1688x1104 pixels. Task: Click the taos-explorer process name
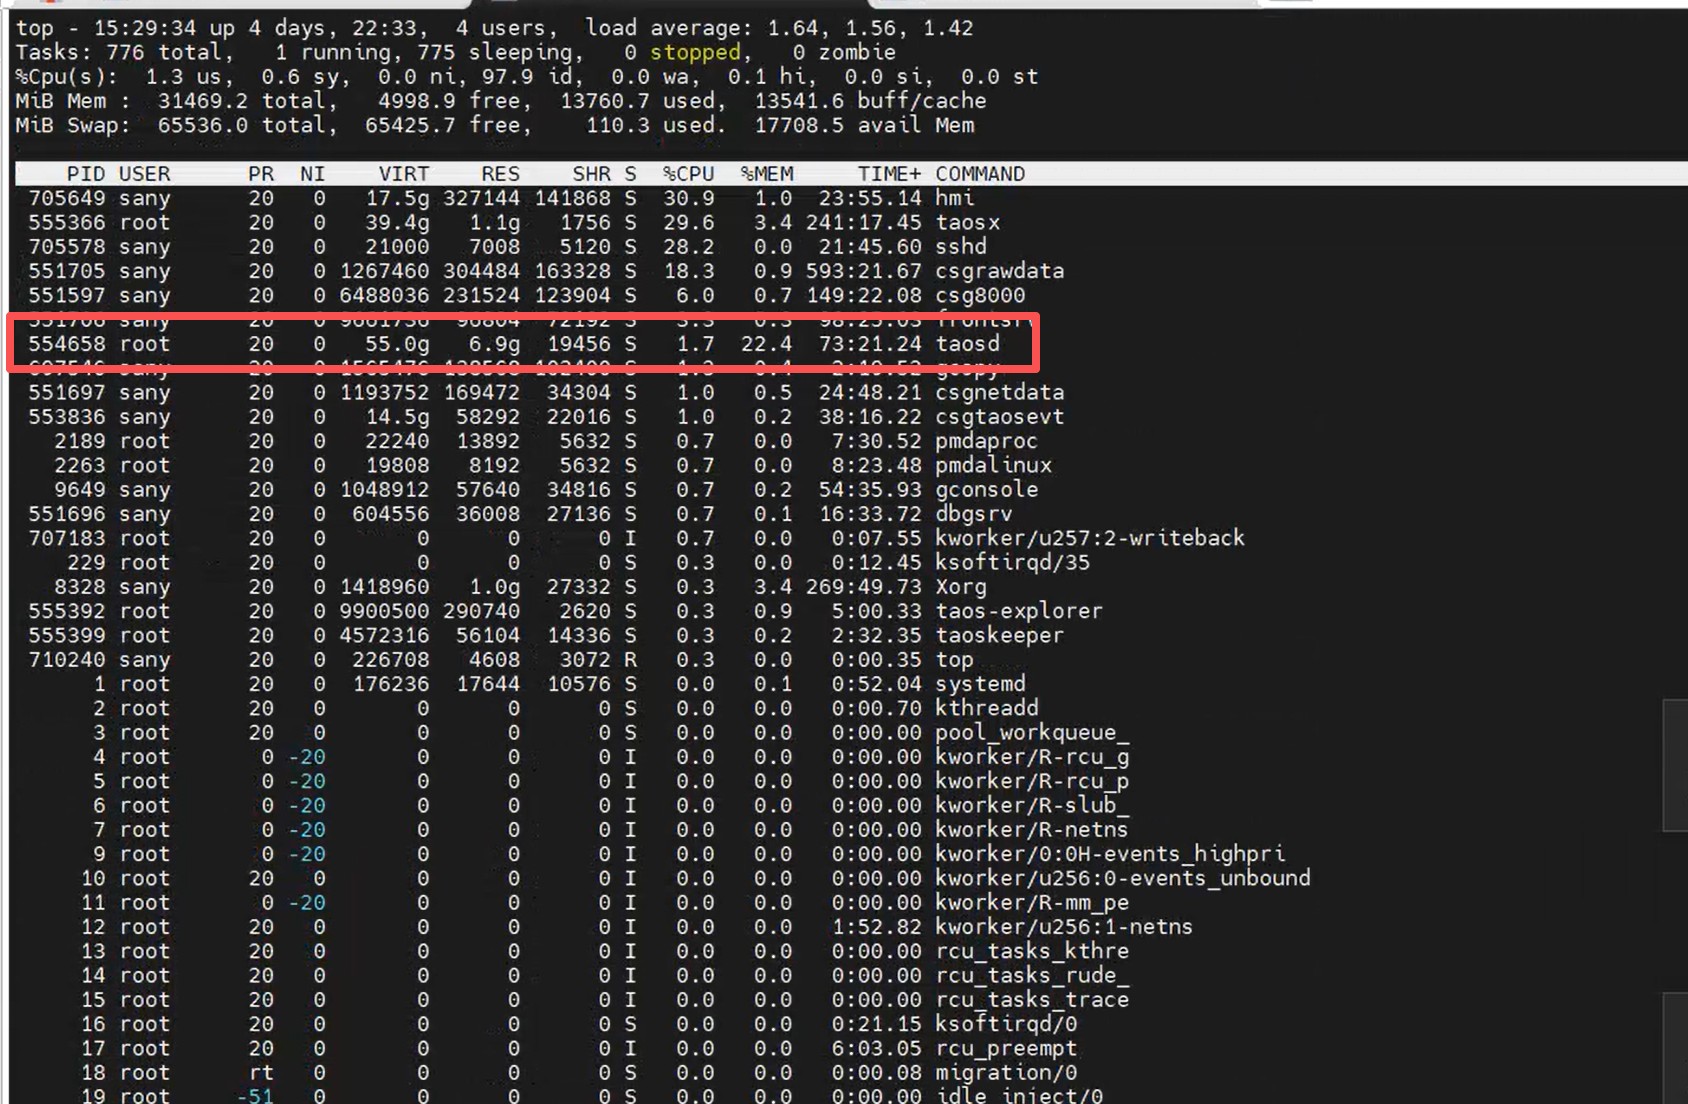click(1018, 611)
